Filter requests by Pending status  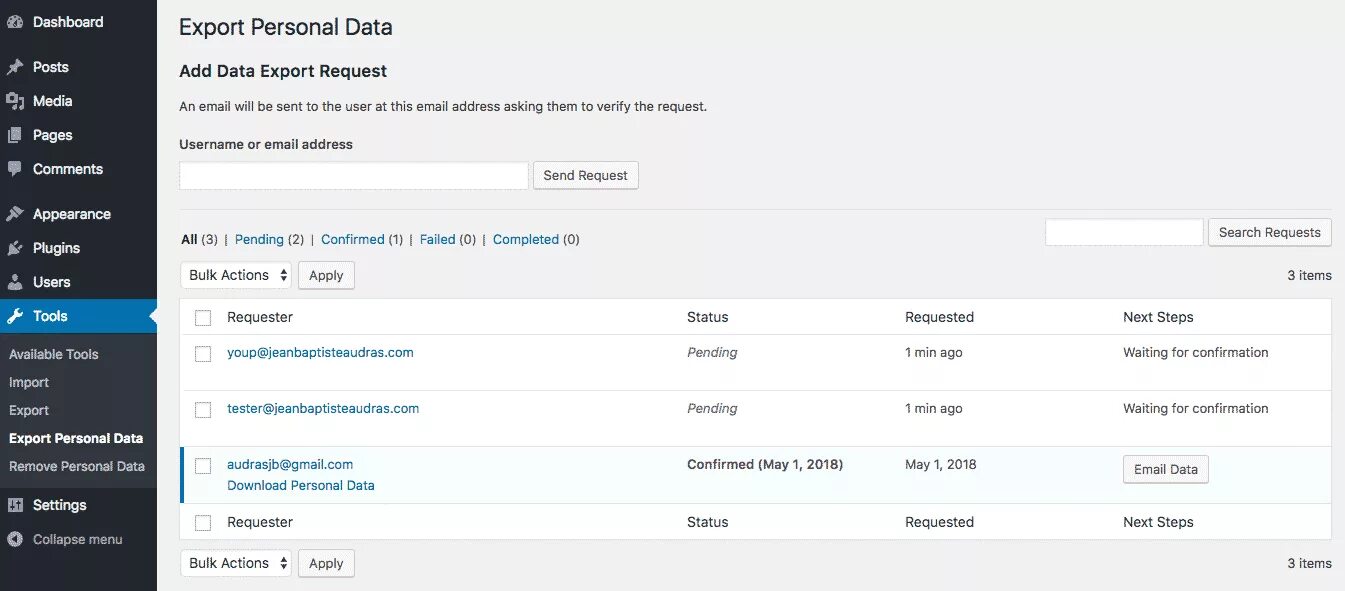(259, 239)
